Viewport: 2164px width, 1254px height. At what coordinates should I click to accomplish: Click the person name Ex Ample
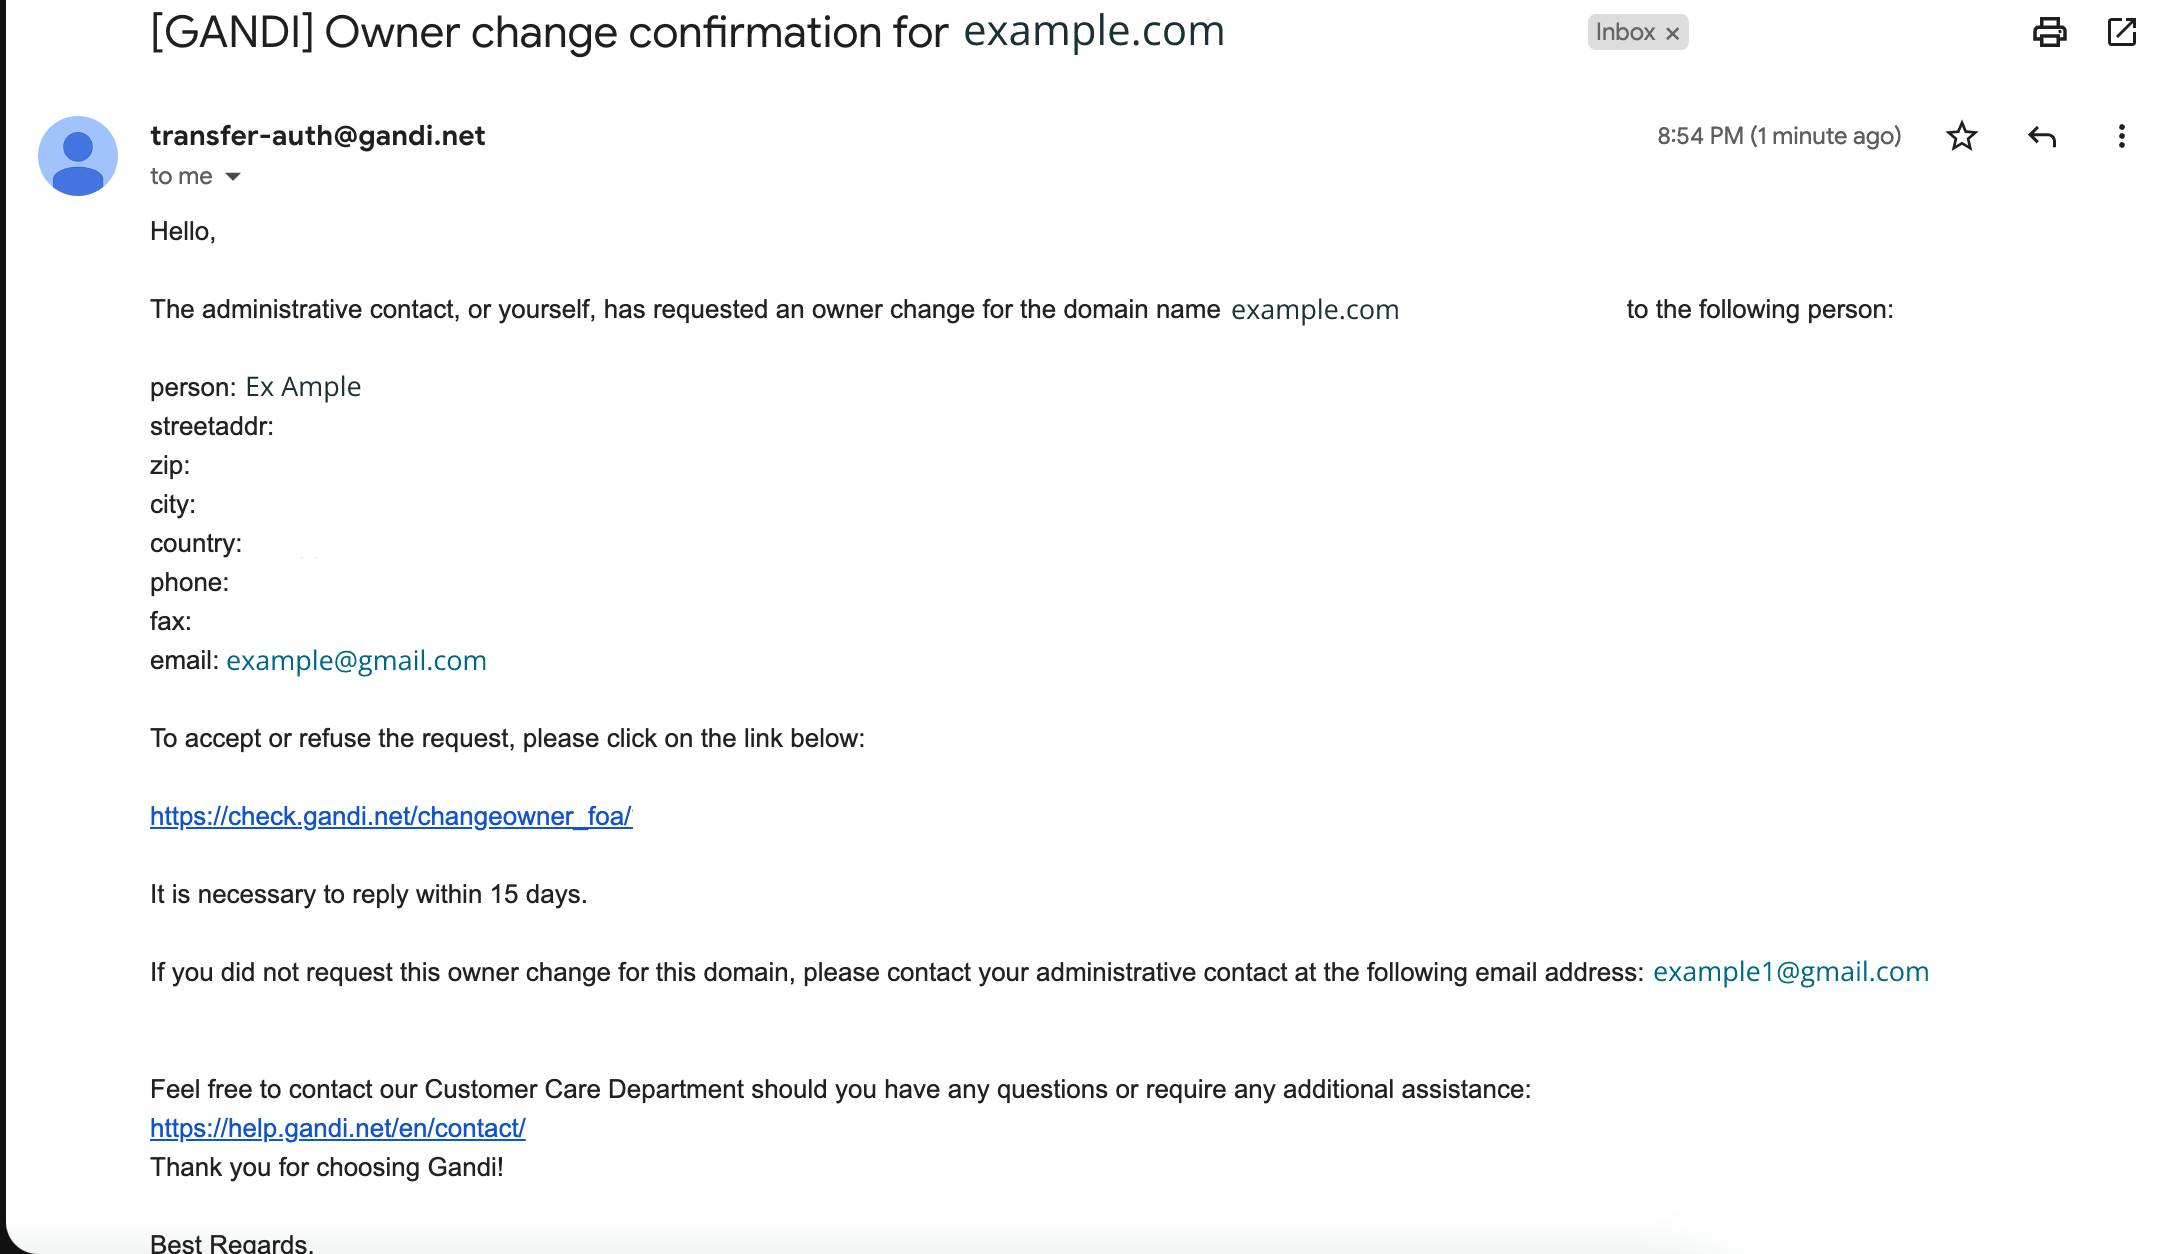tap(303, 387)
